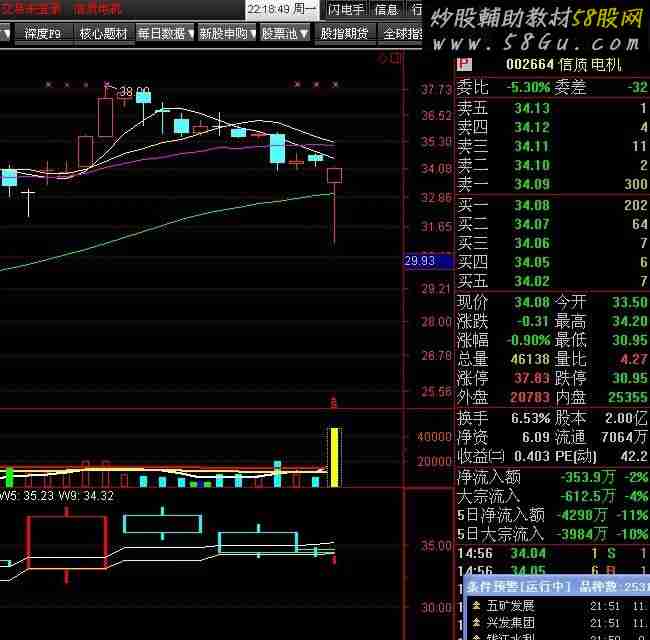Screen dimensions: 650x640
Task: Click the 涨幅 value -0.90%
Action: [529, 340]
